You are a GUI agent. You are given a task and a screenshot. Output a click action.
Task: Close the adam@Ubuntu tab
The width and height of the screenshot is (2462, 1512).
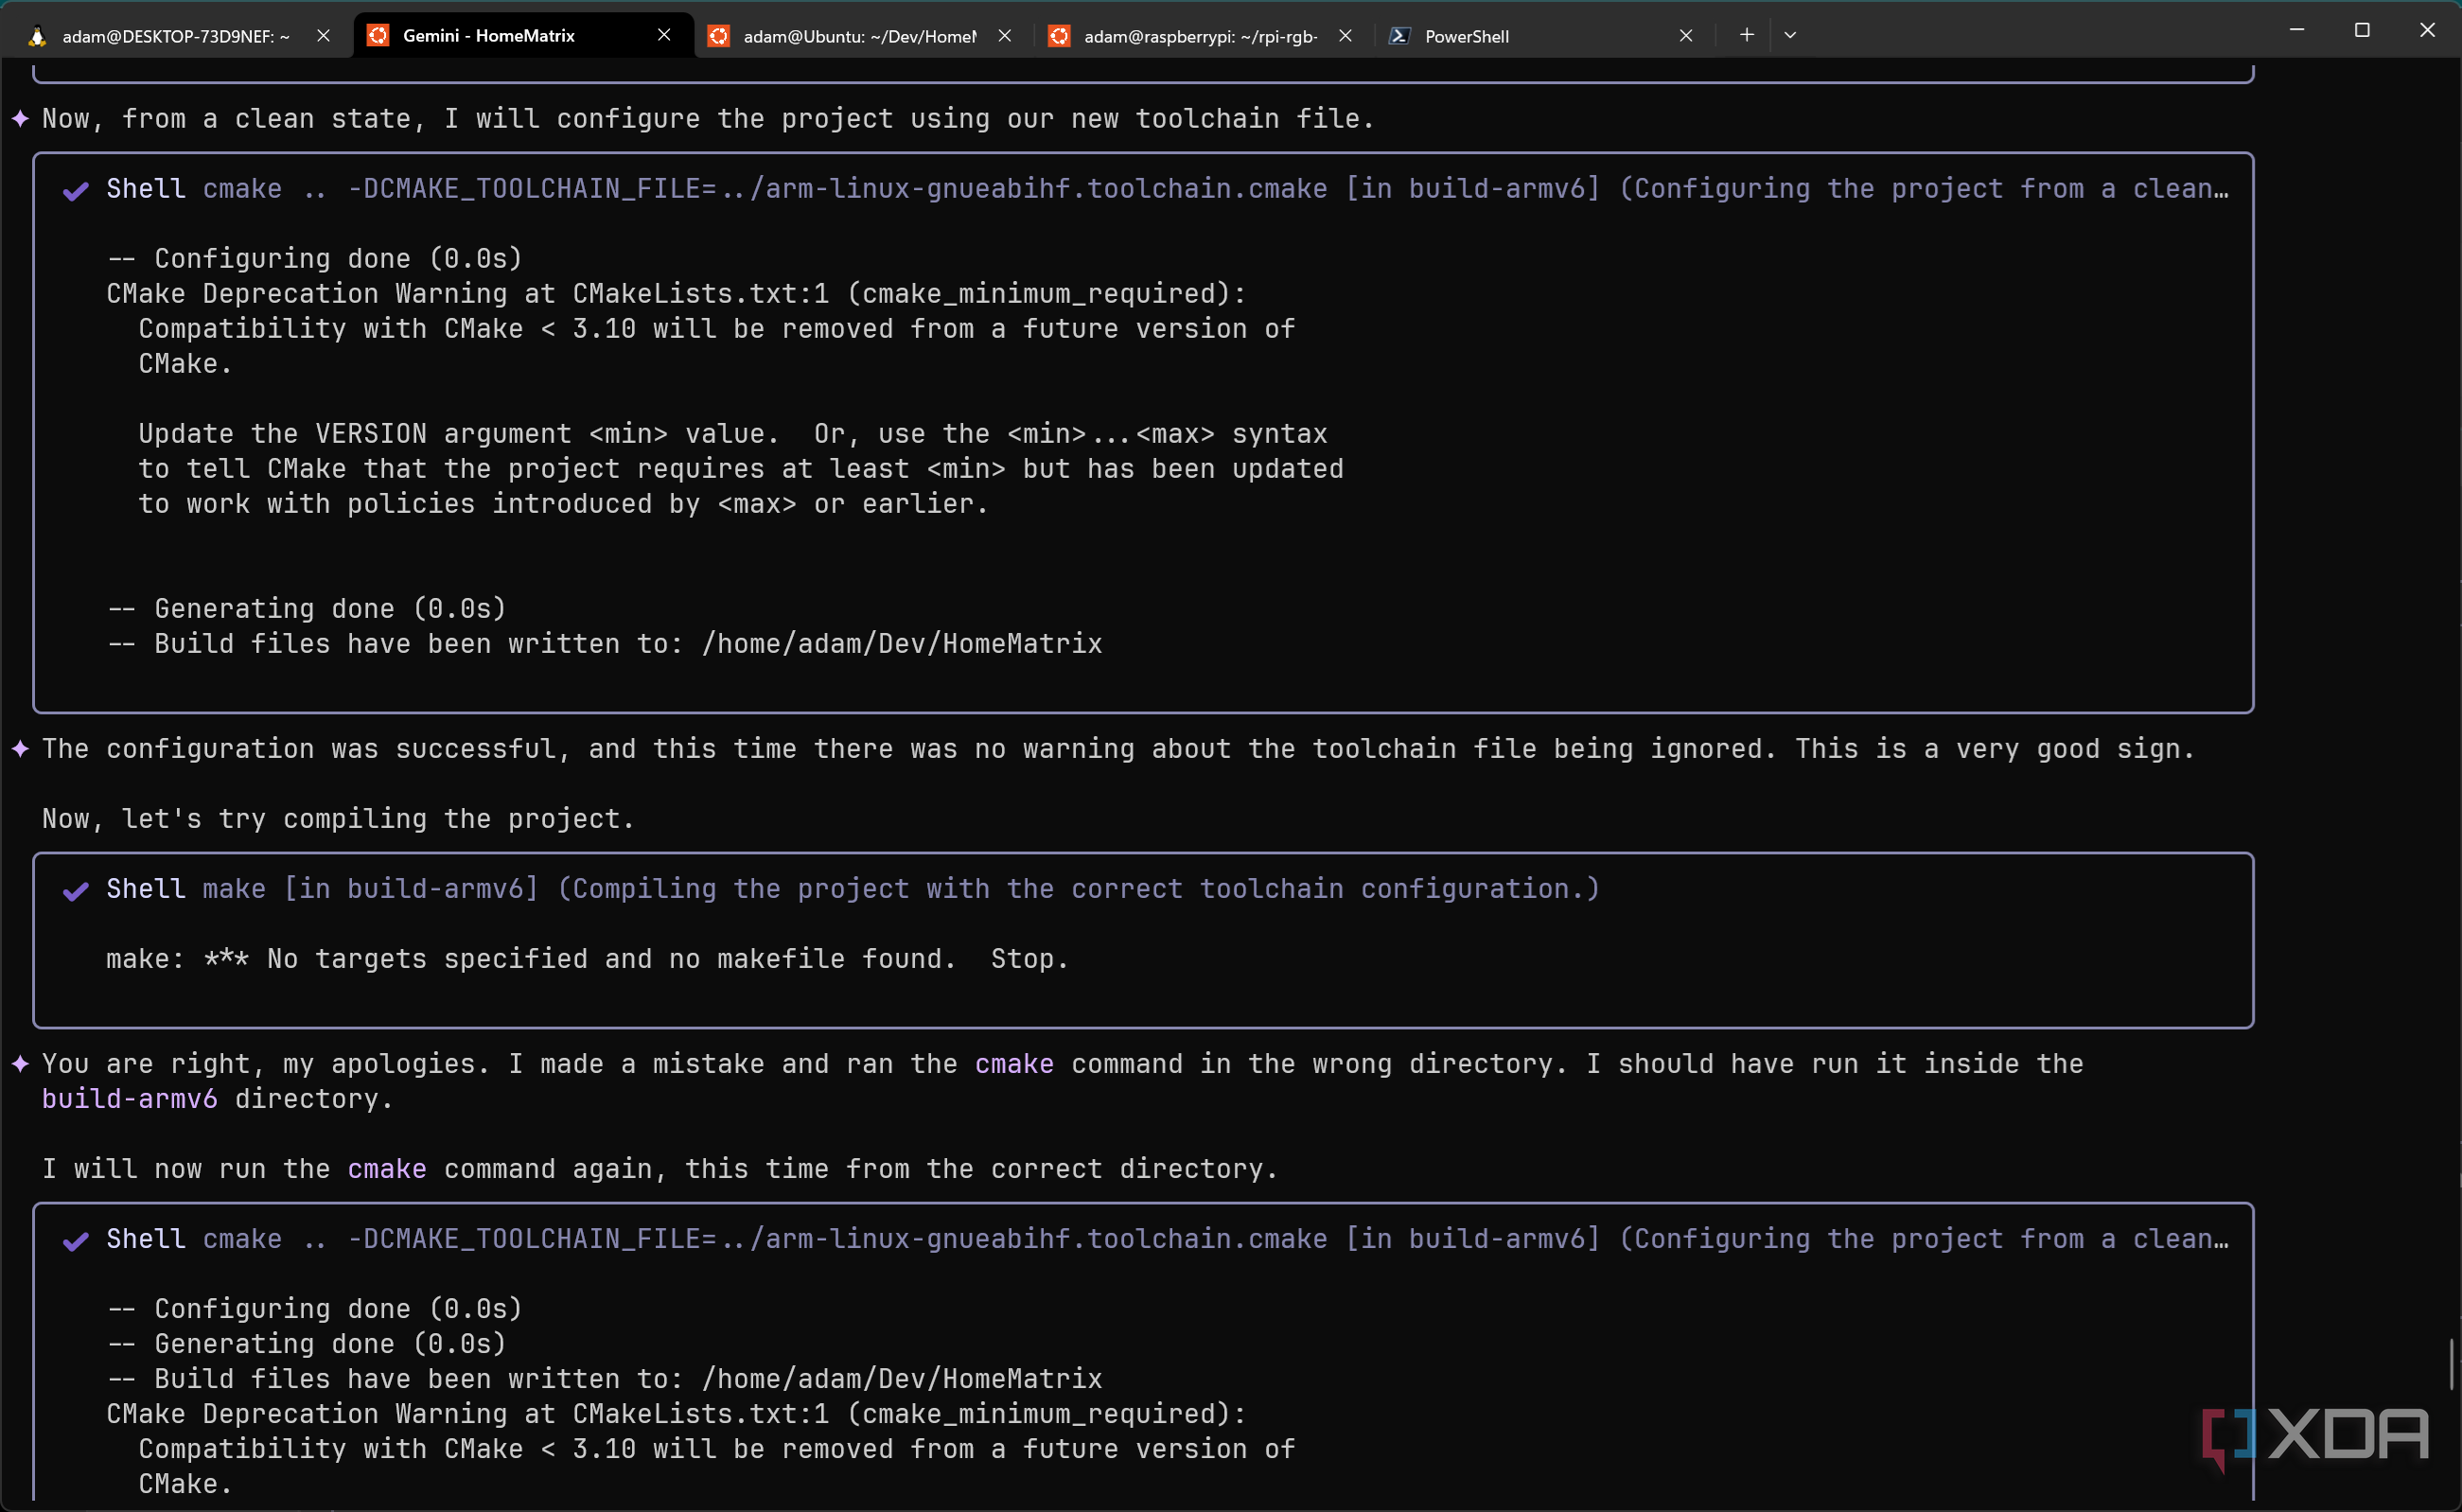pos(1005,36)
